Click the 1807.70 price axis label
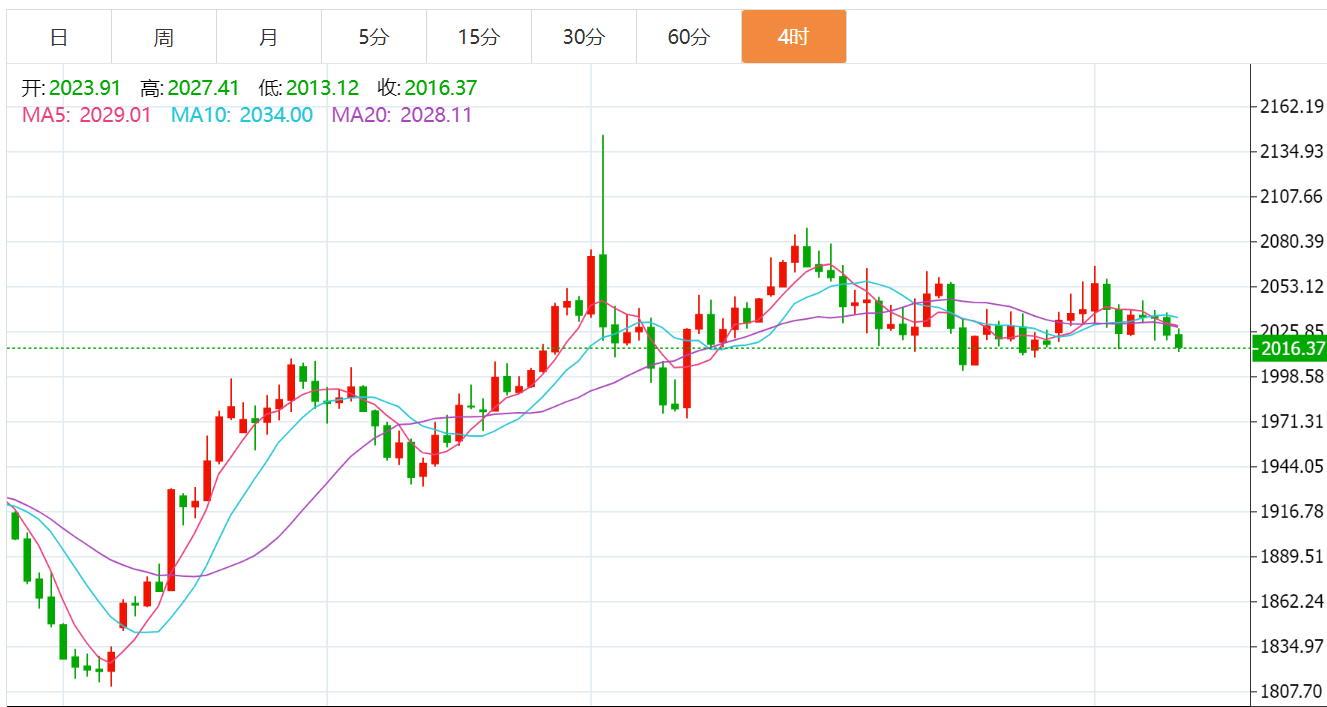1327x707 pixels. (x=1292, y=692)
